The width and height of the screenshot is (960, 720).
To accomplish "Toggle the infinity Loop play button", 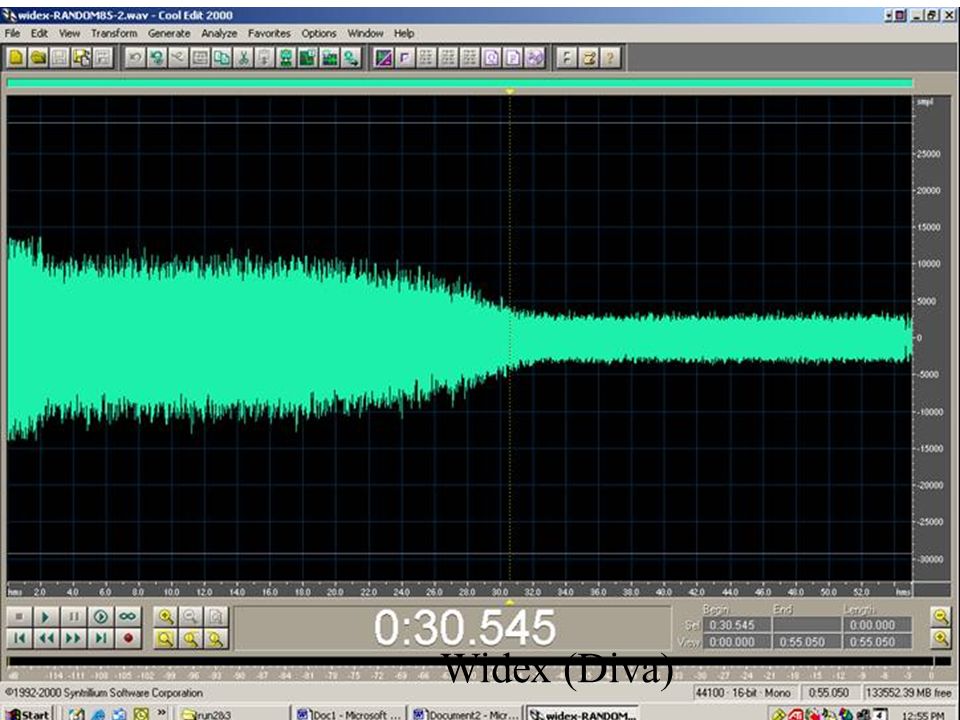I will point(127,617).
